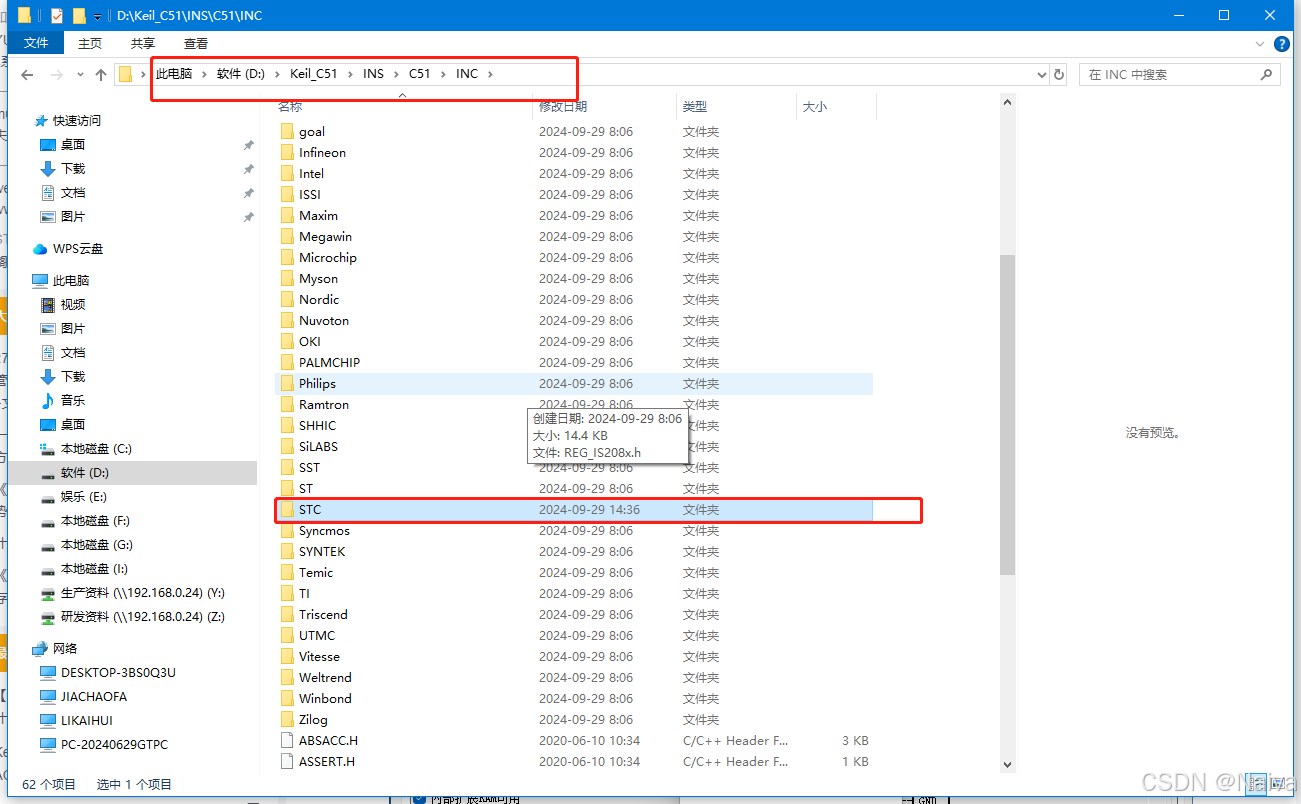Sort by 类型 column header
This screenshot has height=804, width=1301.
pos(695,106)
